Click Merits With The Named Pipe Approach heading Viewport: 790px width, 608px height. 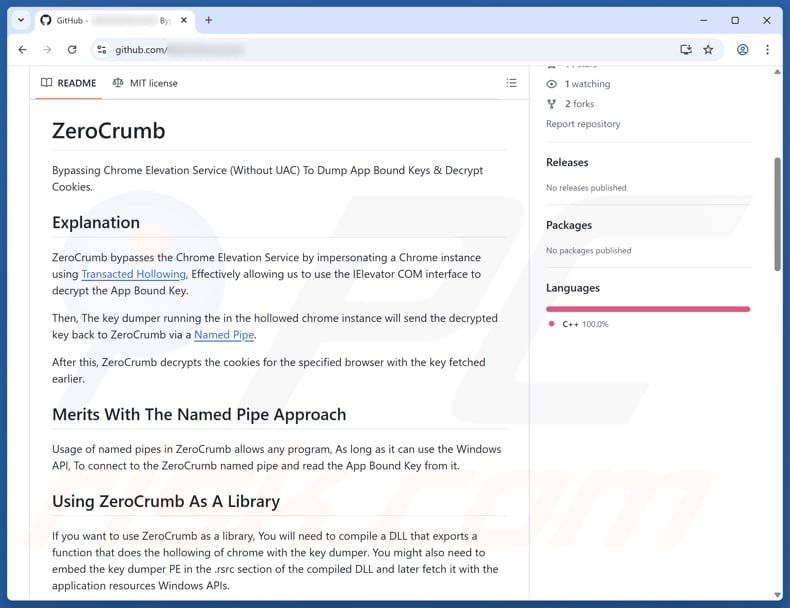(199, 414)
